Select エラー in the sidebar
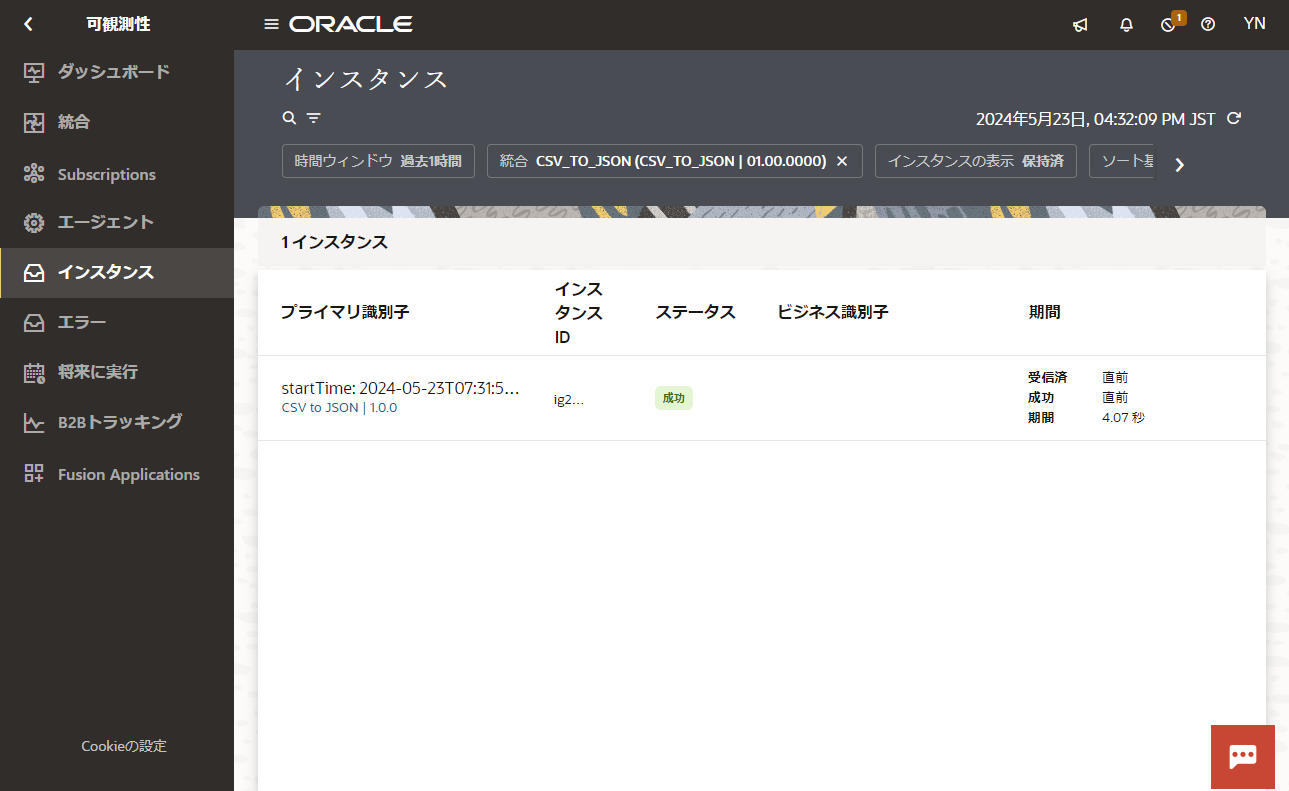Screen dimensions: 1289x791 coord(82,322)
